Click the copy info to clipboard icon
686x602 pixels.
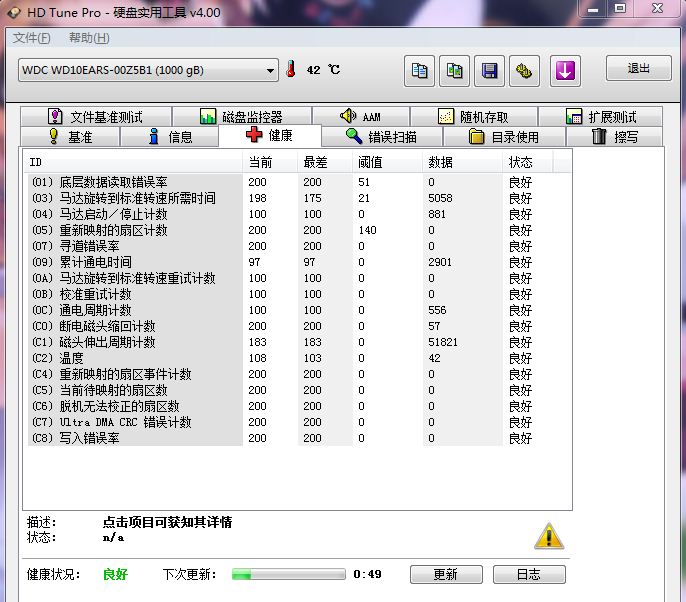pyautogui.click(x=419, y=71)
